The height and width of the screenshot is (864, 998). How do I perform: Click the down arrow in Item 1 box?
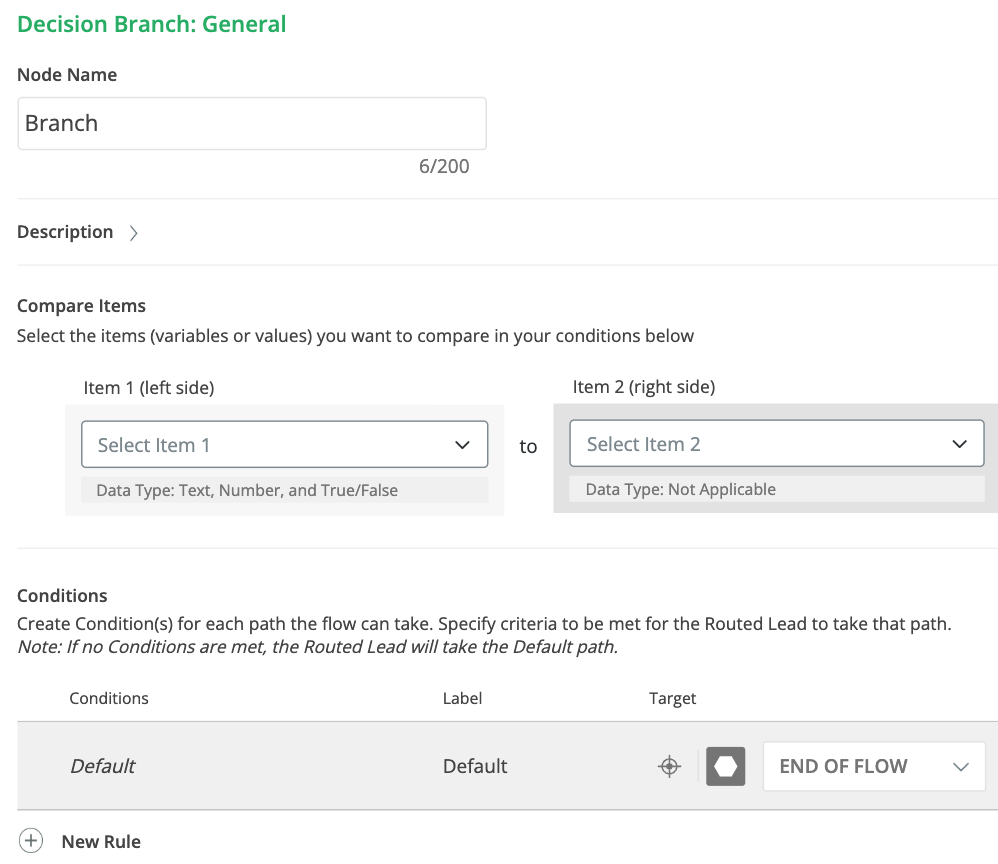[462, 445]
